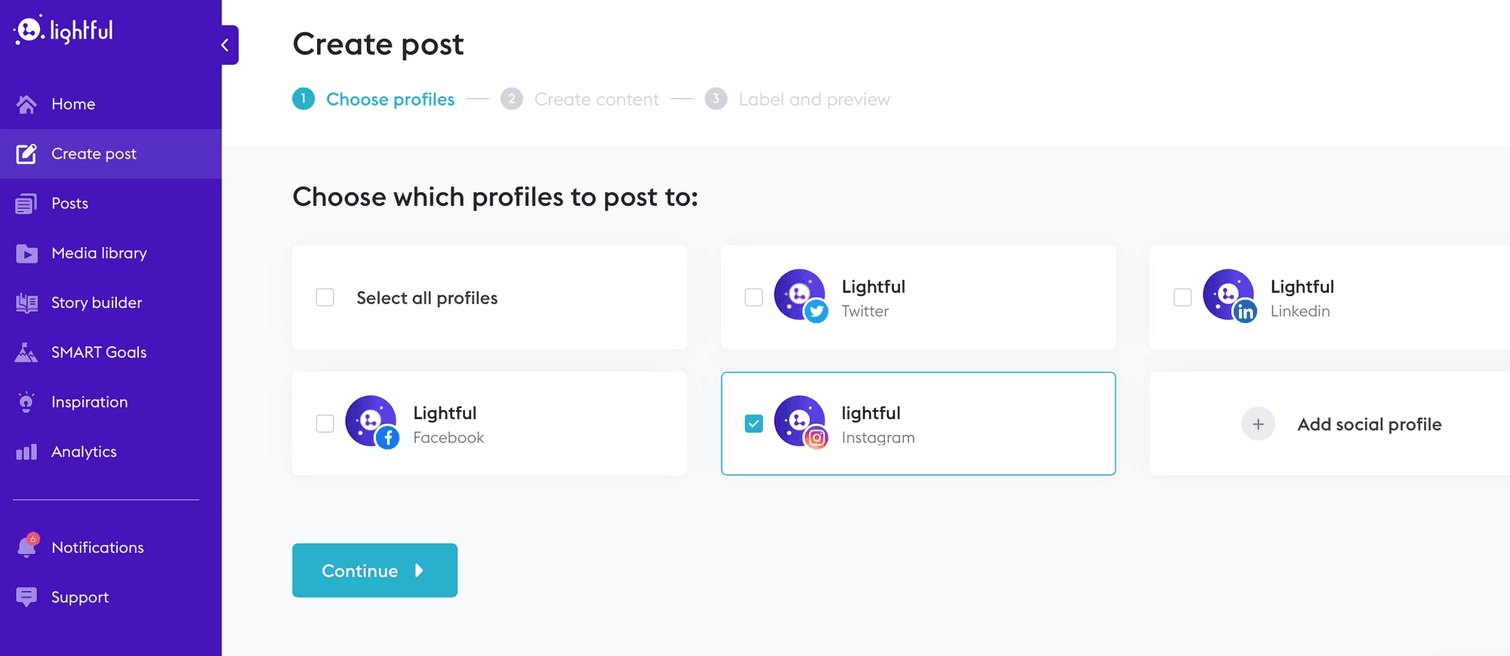1510x656 pixels.
Task: Click Add social profile
Action: coord(1368,424)
